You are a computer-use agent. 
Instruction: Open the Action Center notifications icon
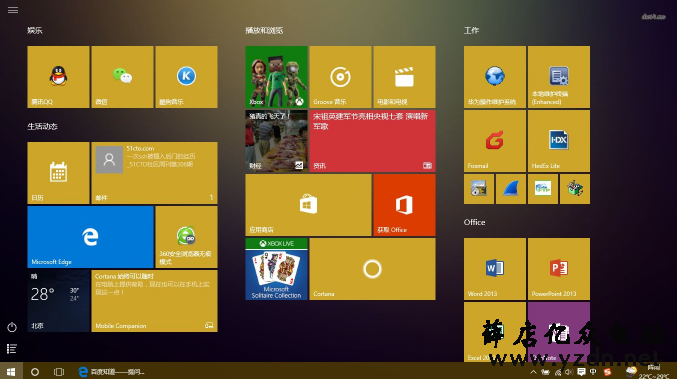pos(582,372)
